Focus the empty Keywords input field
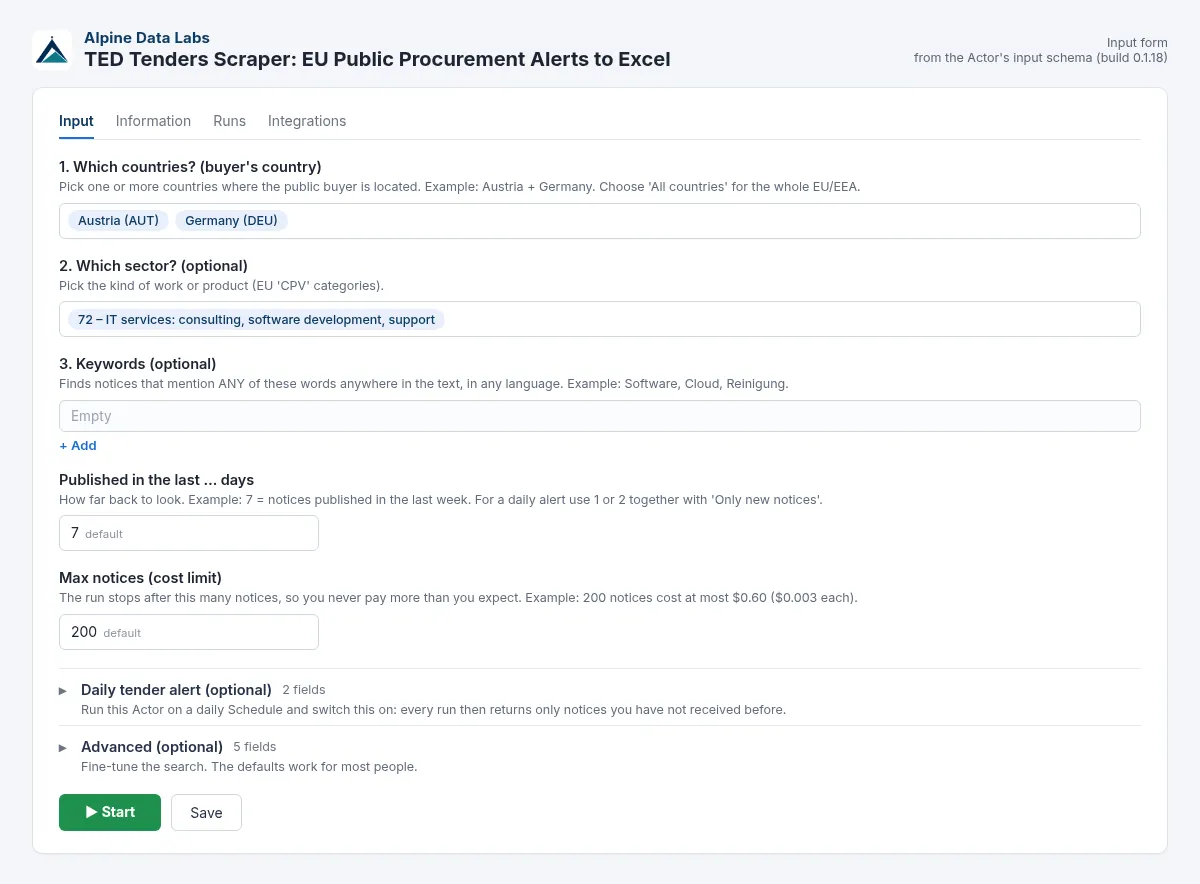 [600, 416]
